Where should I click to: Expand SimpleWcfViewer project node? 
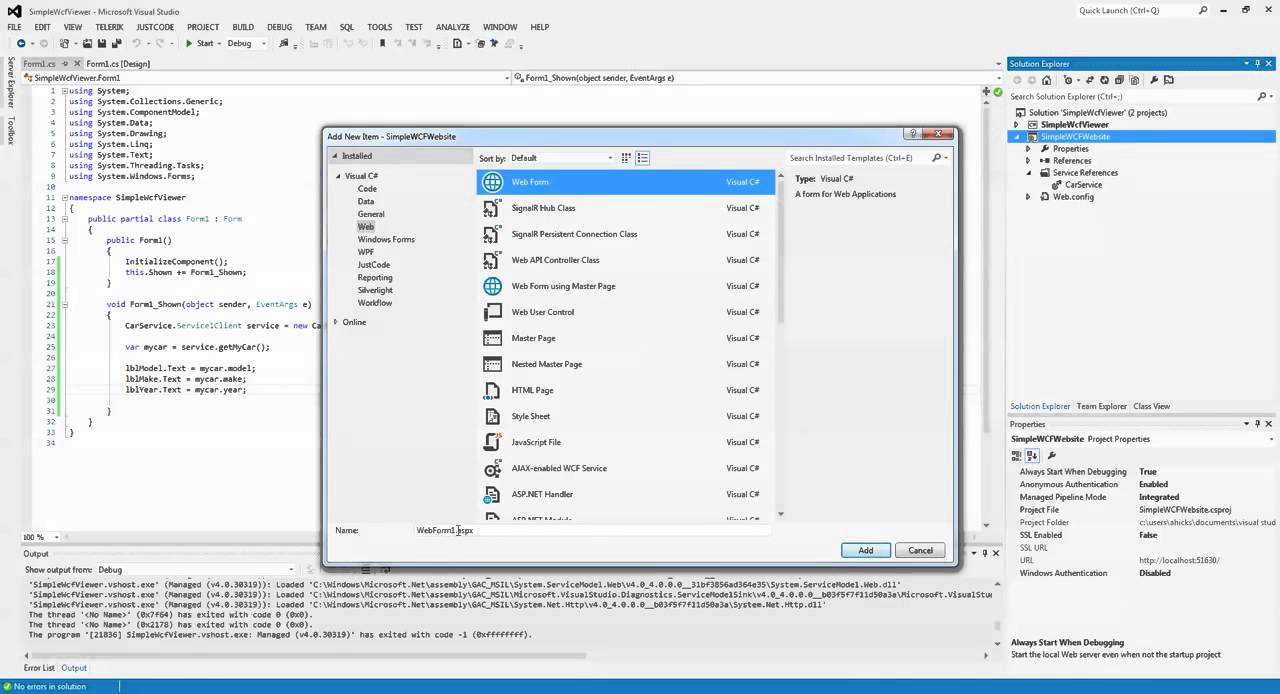point(1016,125)
